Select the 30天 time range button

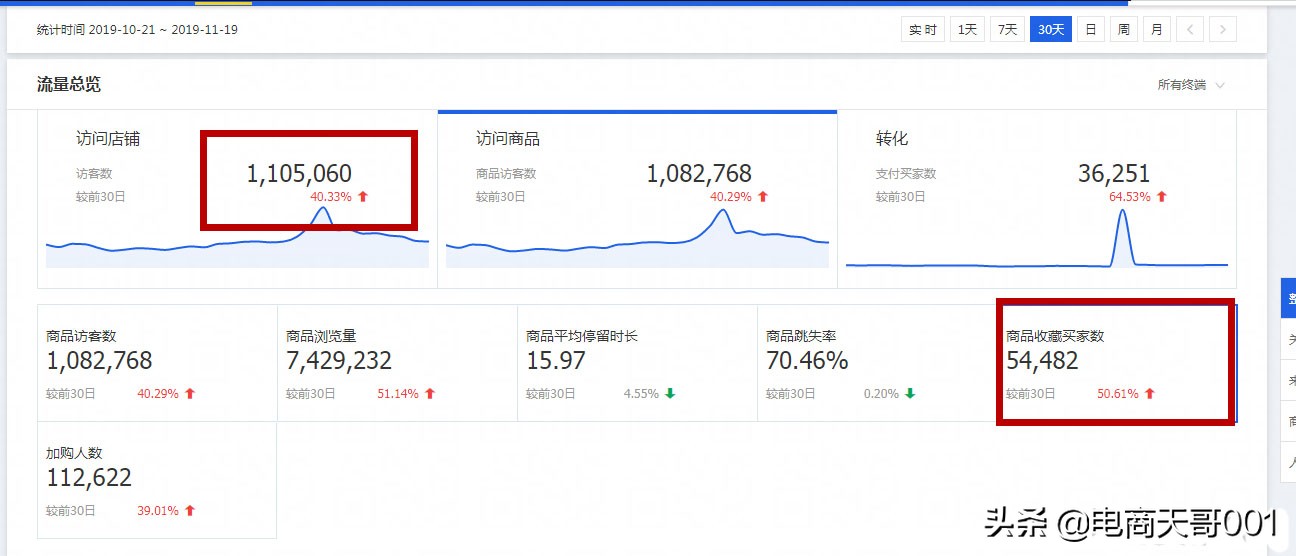pos(1051,29)
